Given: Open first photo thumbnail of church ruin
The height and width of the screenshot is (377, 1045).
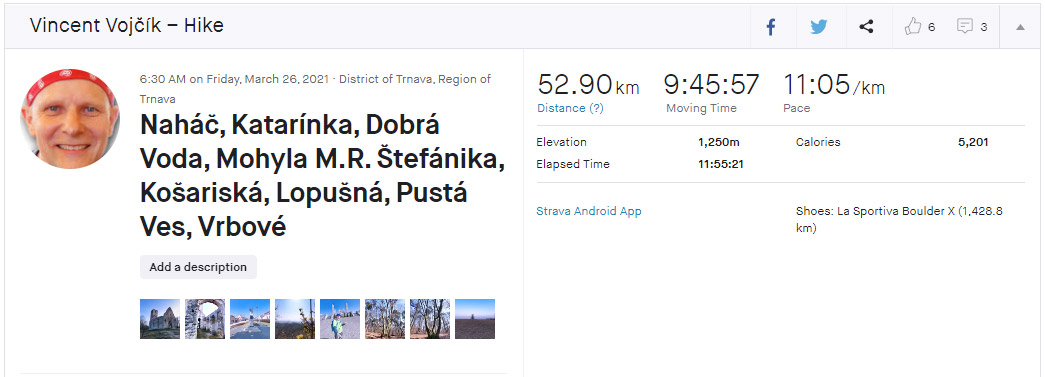Looking at the screenshot, I should point(160,319).
